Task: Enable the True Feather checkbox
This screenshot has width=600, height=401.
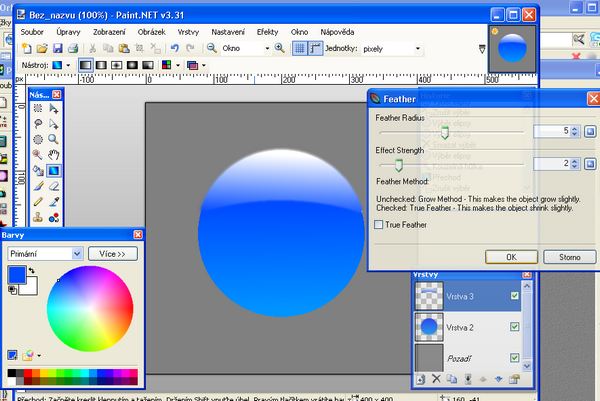Action: [x=378, y=226]
